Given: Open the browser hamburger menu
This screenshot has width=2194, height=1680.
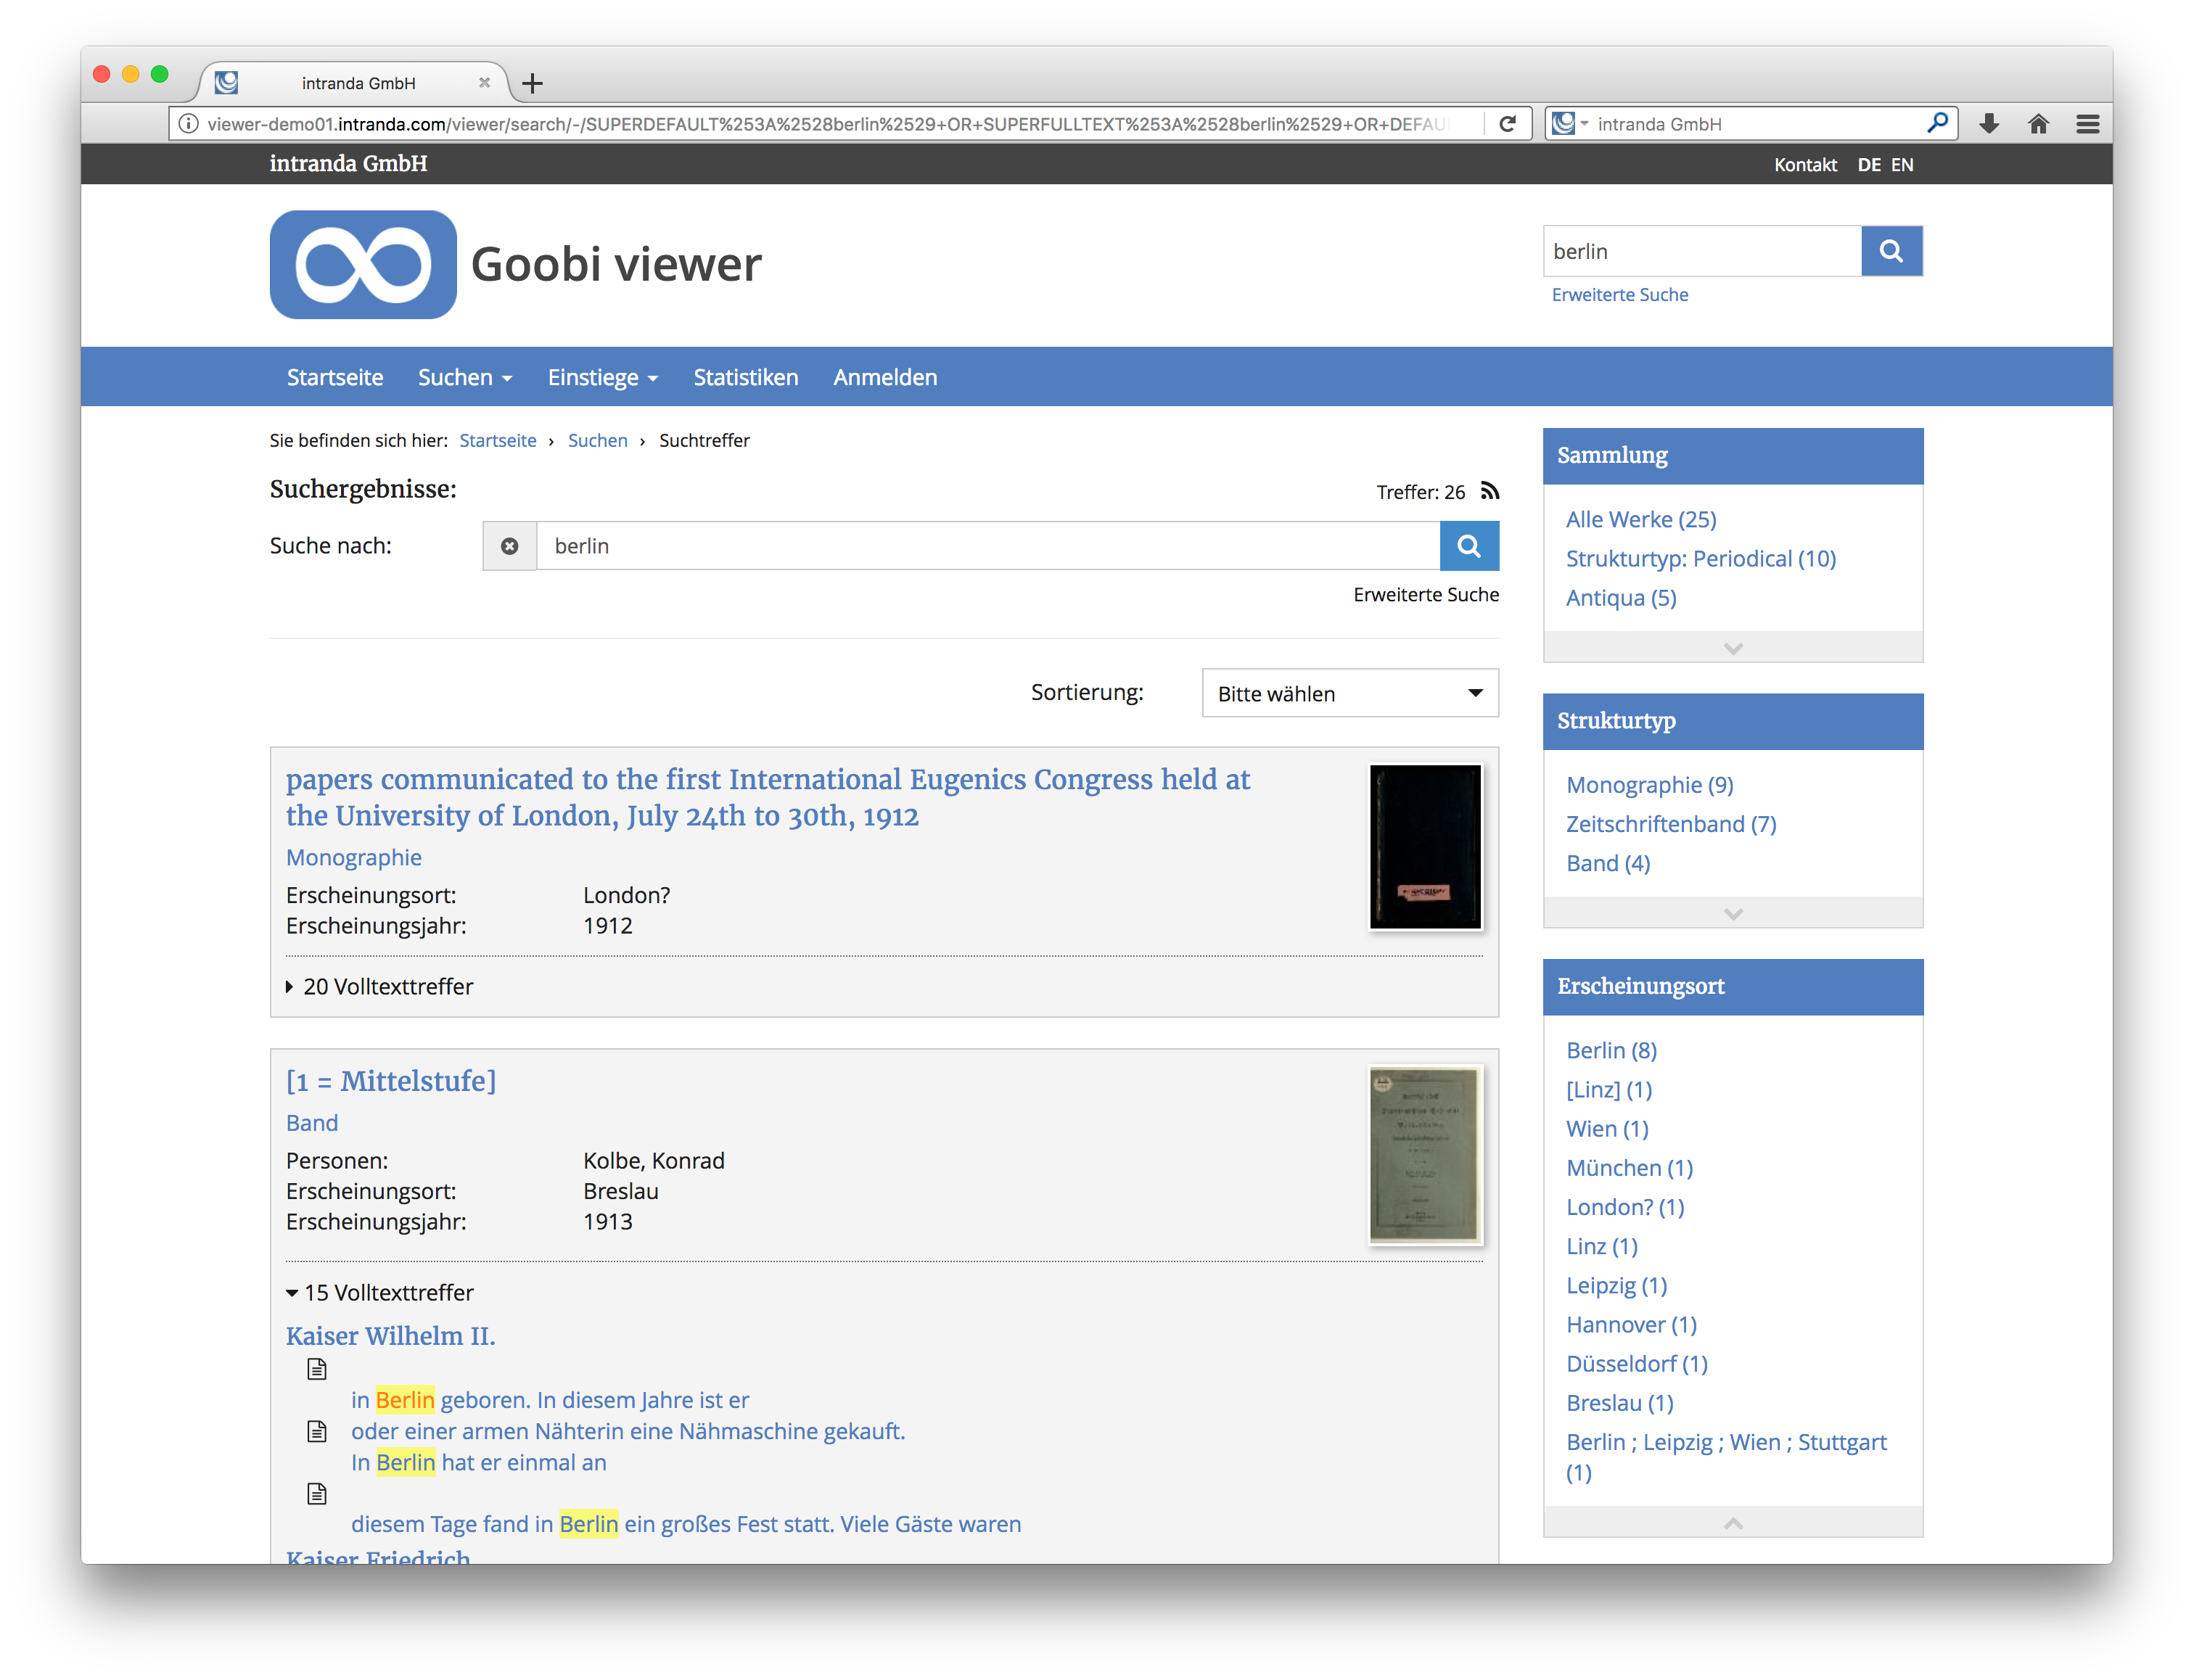Looking at the screenshot, I should pos(2087,124).
